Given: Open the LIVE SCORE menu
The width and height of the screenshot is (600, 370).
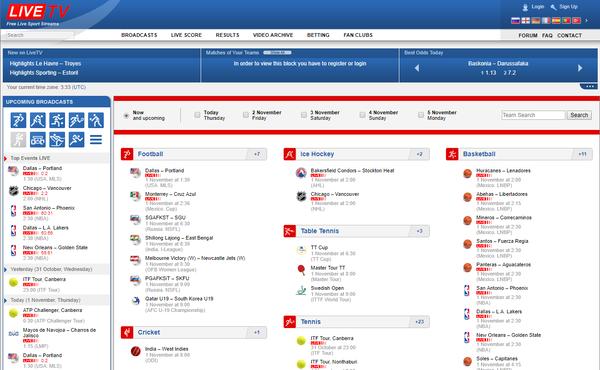Looking at the screenshot, I should click(186, 35).
